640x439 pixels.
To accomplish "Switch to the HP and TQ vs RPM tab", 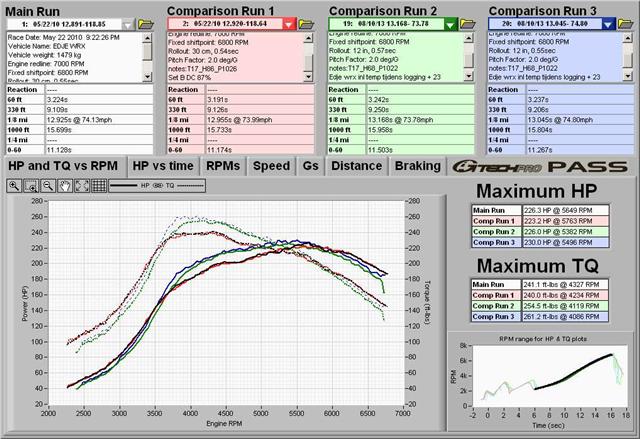I will pos(63,166).
